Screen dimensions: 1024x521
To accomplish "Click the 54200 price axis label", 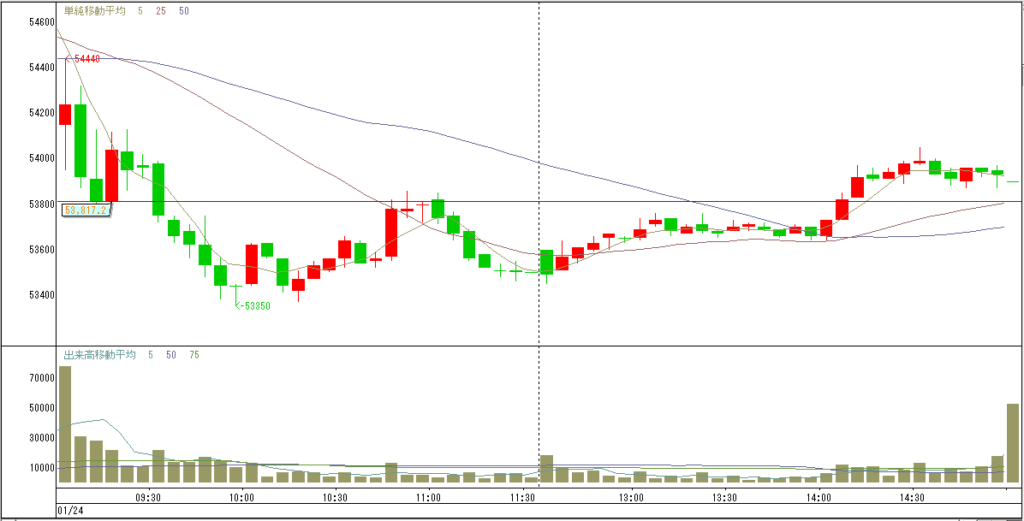I will point(42,113).
